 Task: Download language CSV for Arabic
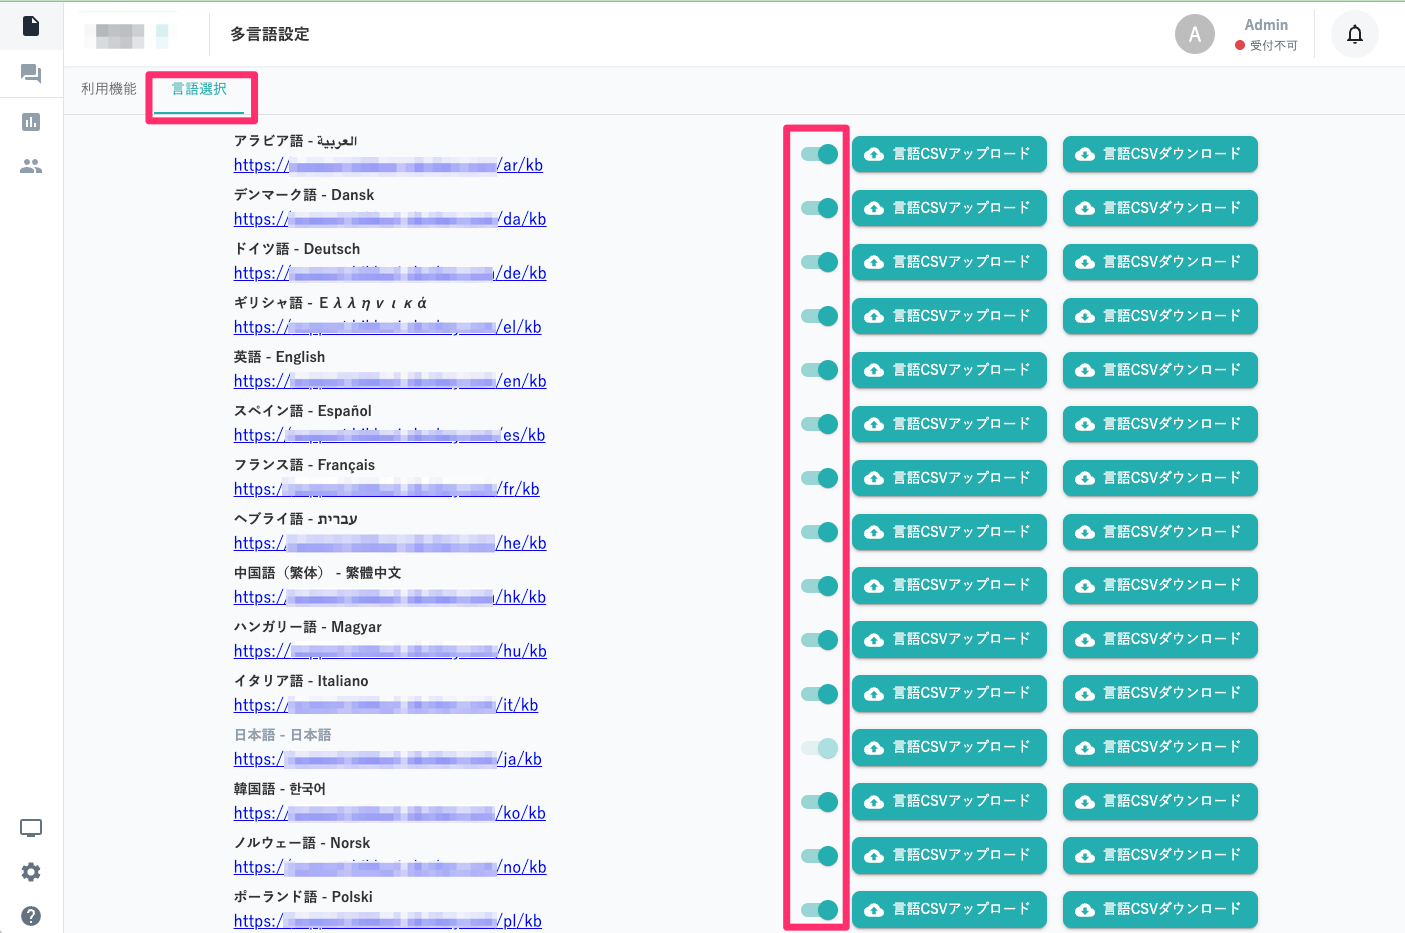[x=1160, y=154]
